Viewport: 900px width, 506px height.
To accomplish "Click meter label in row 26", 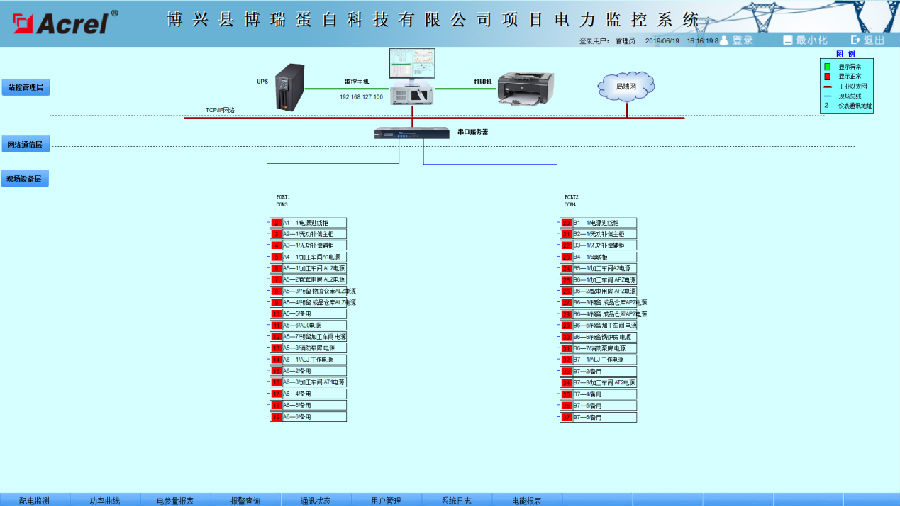I will 604,291.
